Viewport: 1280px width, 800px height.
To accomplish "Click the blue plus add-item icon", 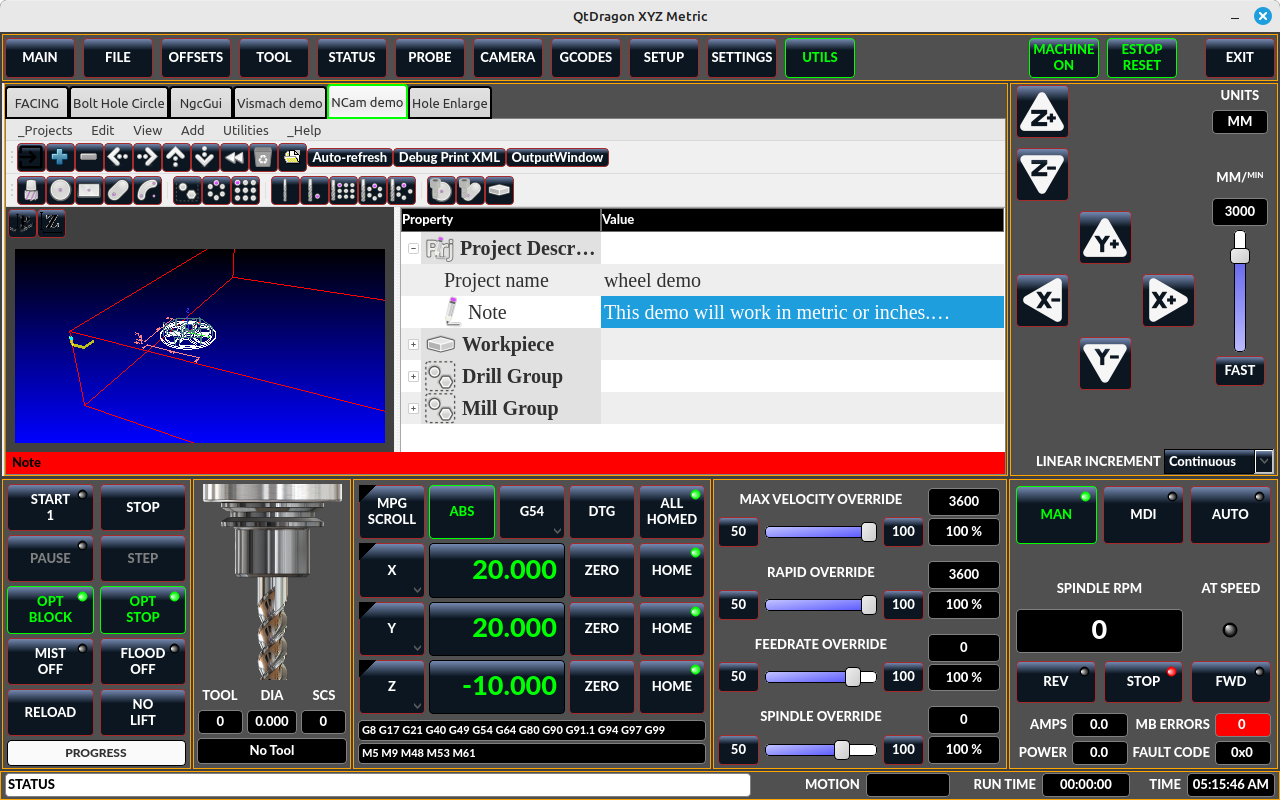I will click(x=59, y=157).
